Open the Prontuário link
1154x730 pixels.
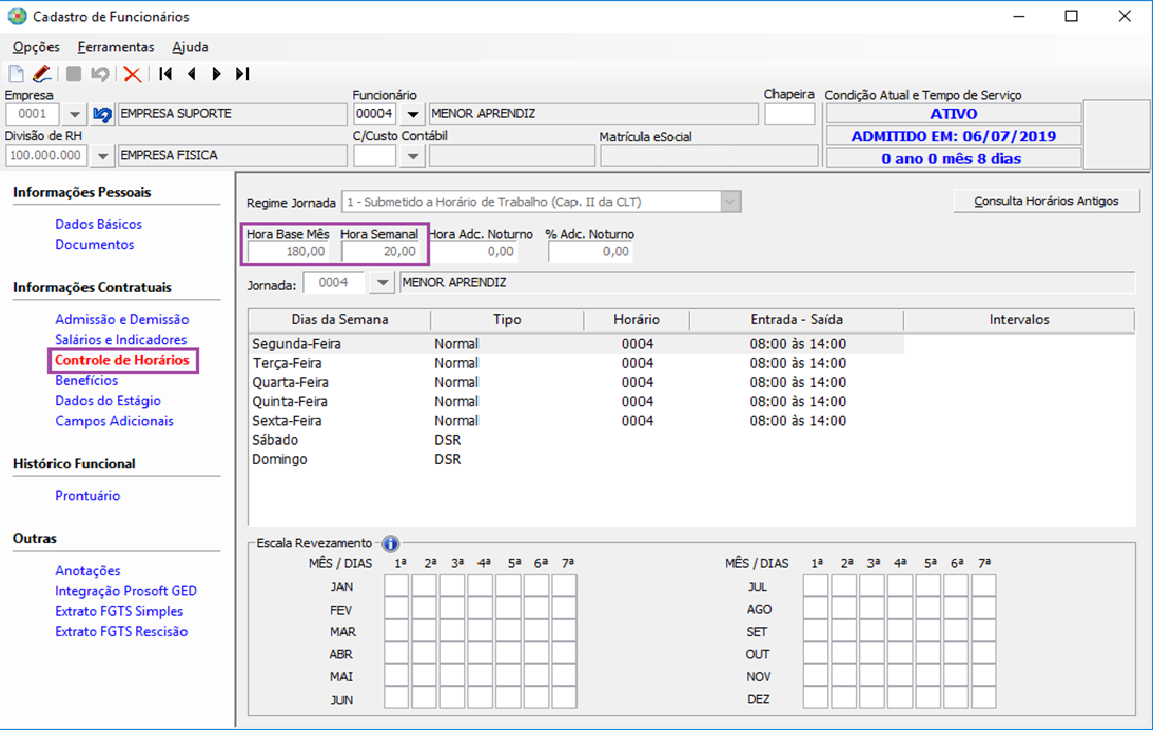[x=88, y=496]
